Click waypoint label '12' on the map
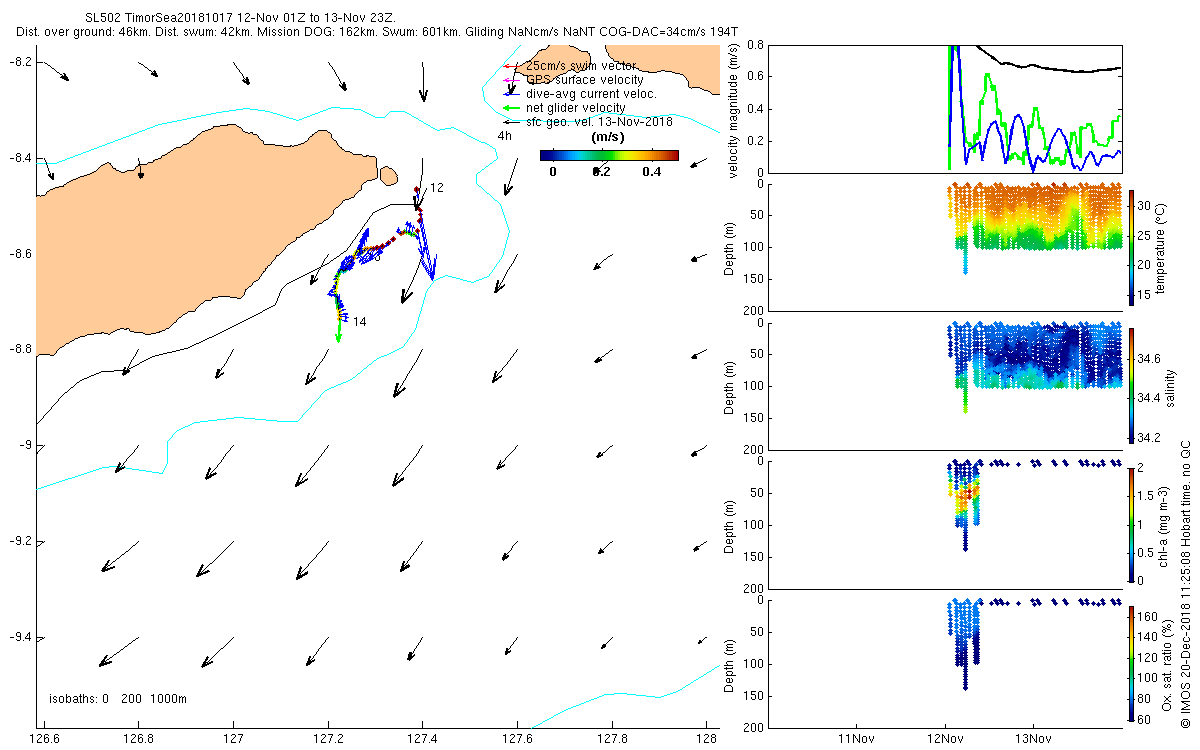The width and height of the screenshot is (1200, 750). point(436,188)
